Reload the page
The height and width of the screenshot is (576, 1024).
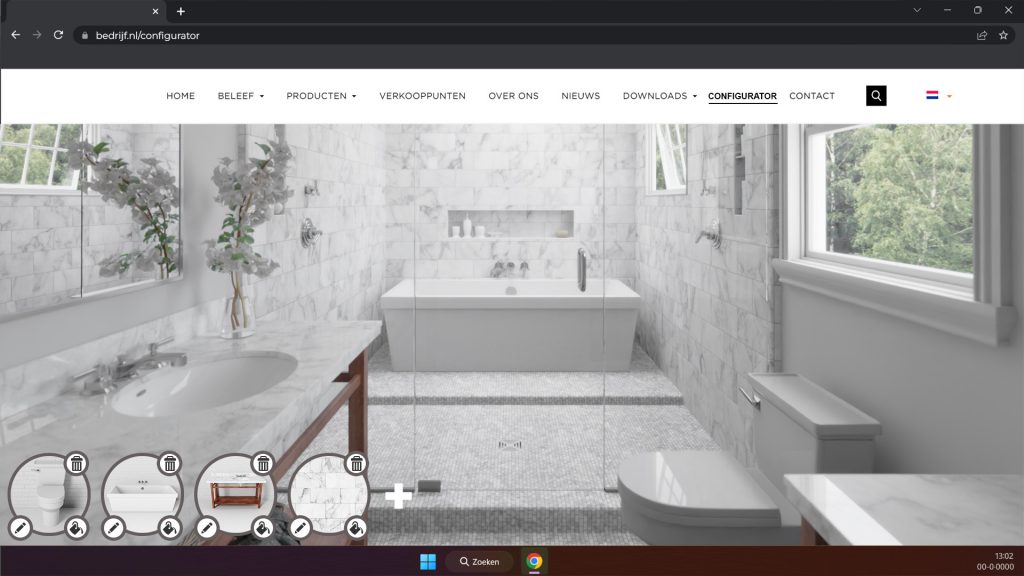pos(58,35)
